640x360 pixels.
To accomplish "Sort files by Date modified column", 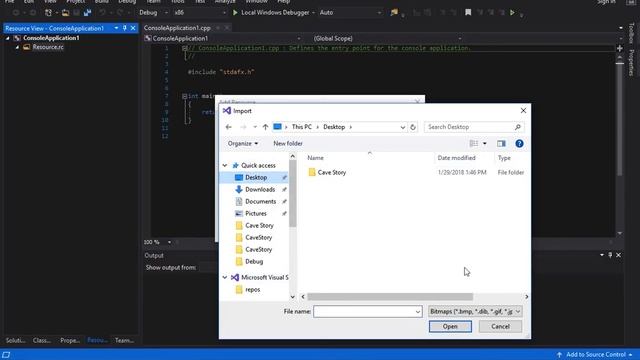I will [456, 158].
